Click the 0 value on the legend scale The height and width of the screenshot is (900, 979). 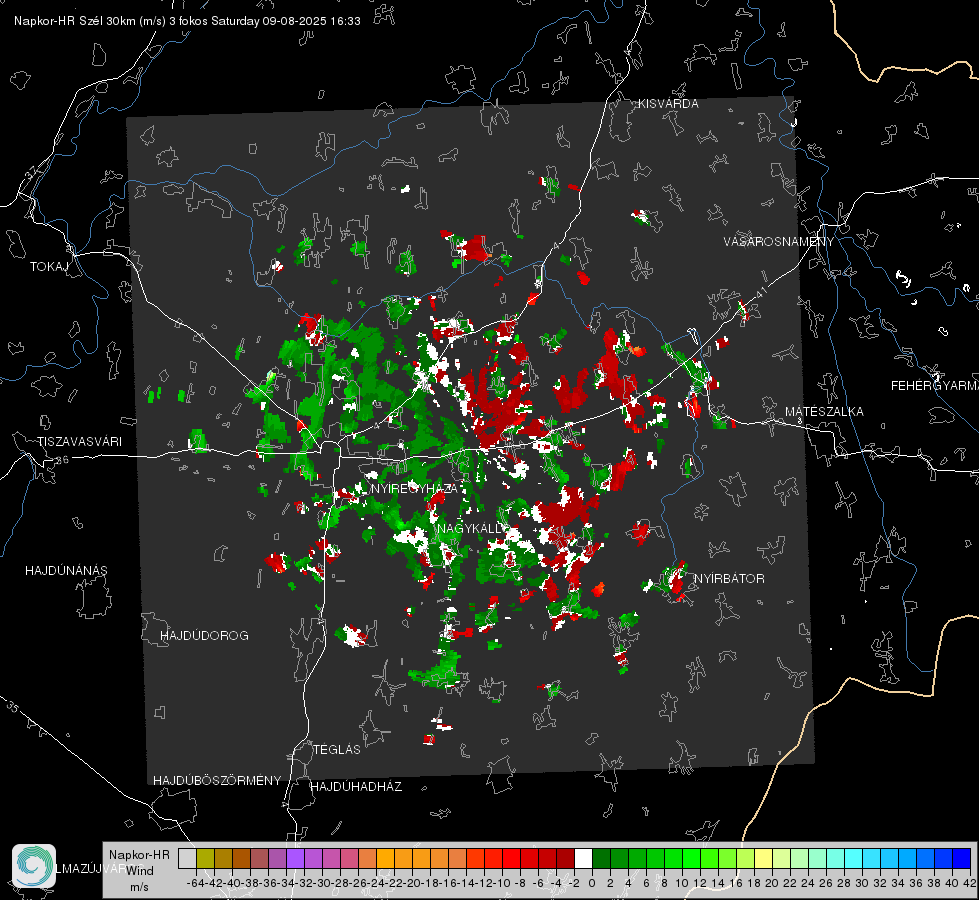pos(592,884)
